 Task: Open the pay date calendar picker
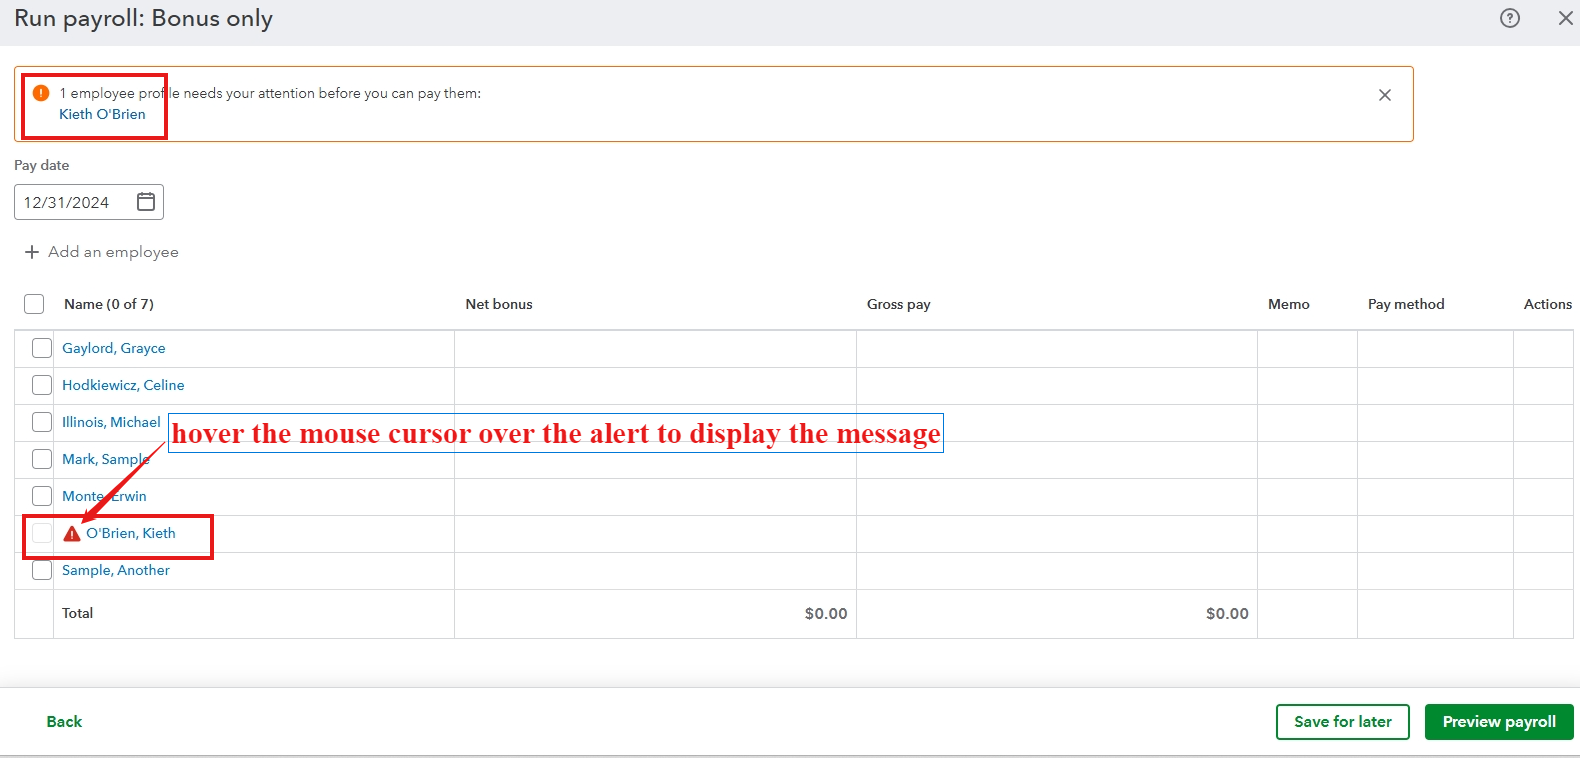146,202
